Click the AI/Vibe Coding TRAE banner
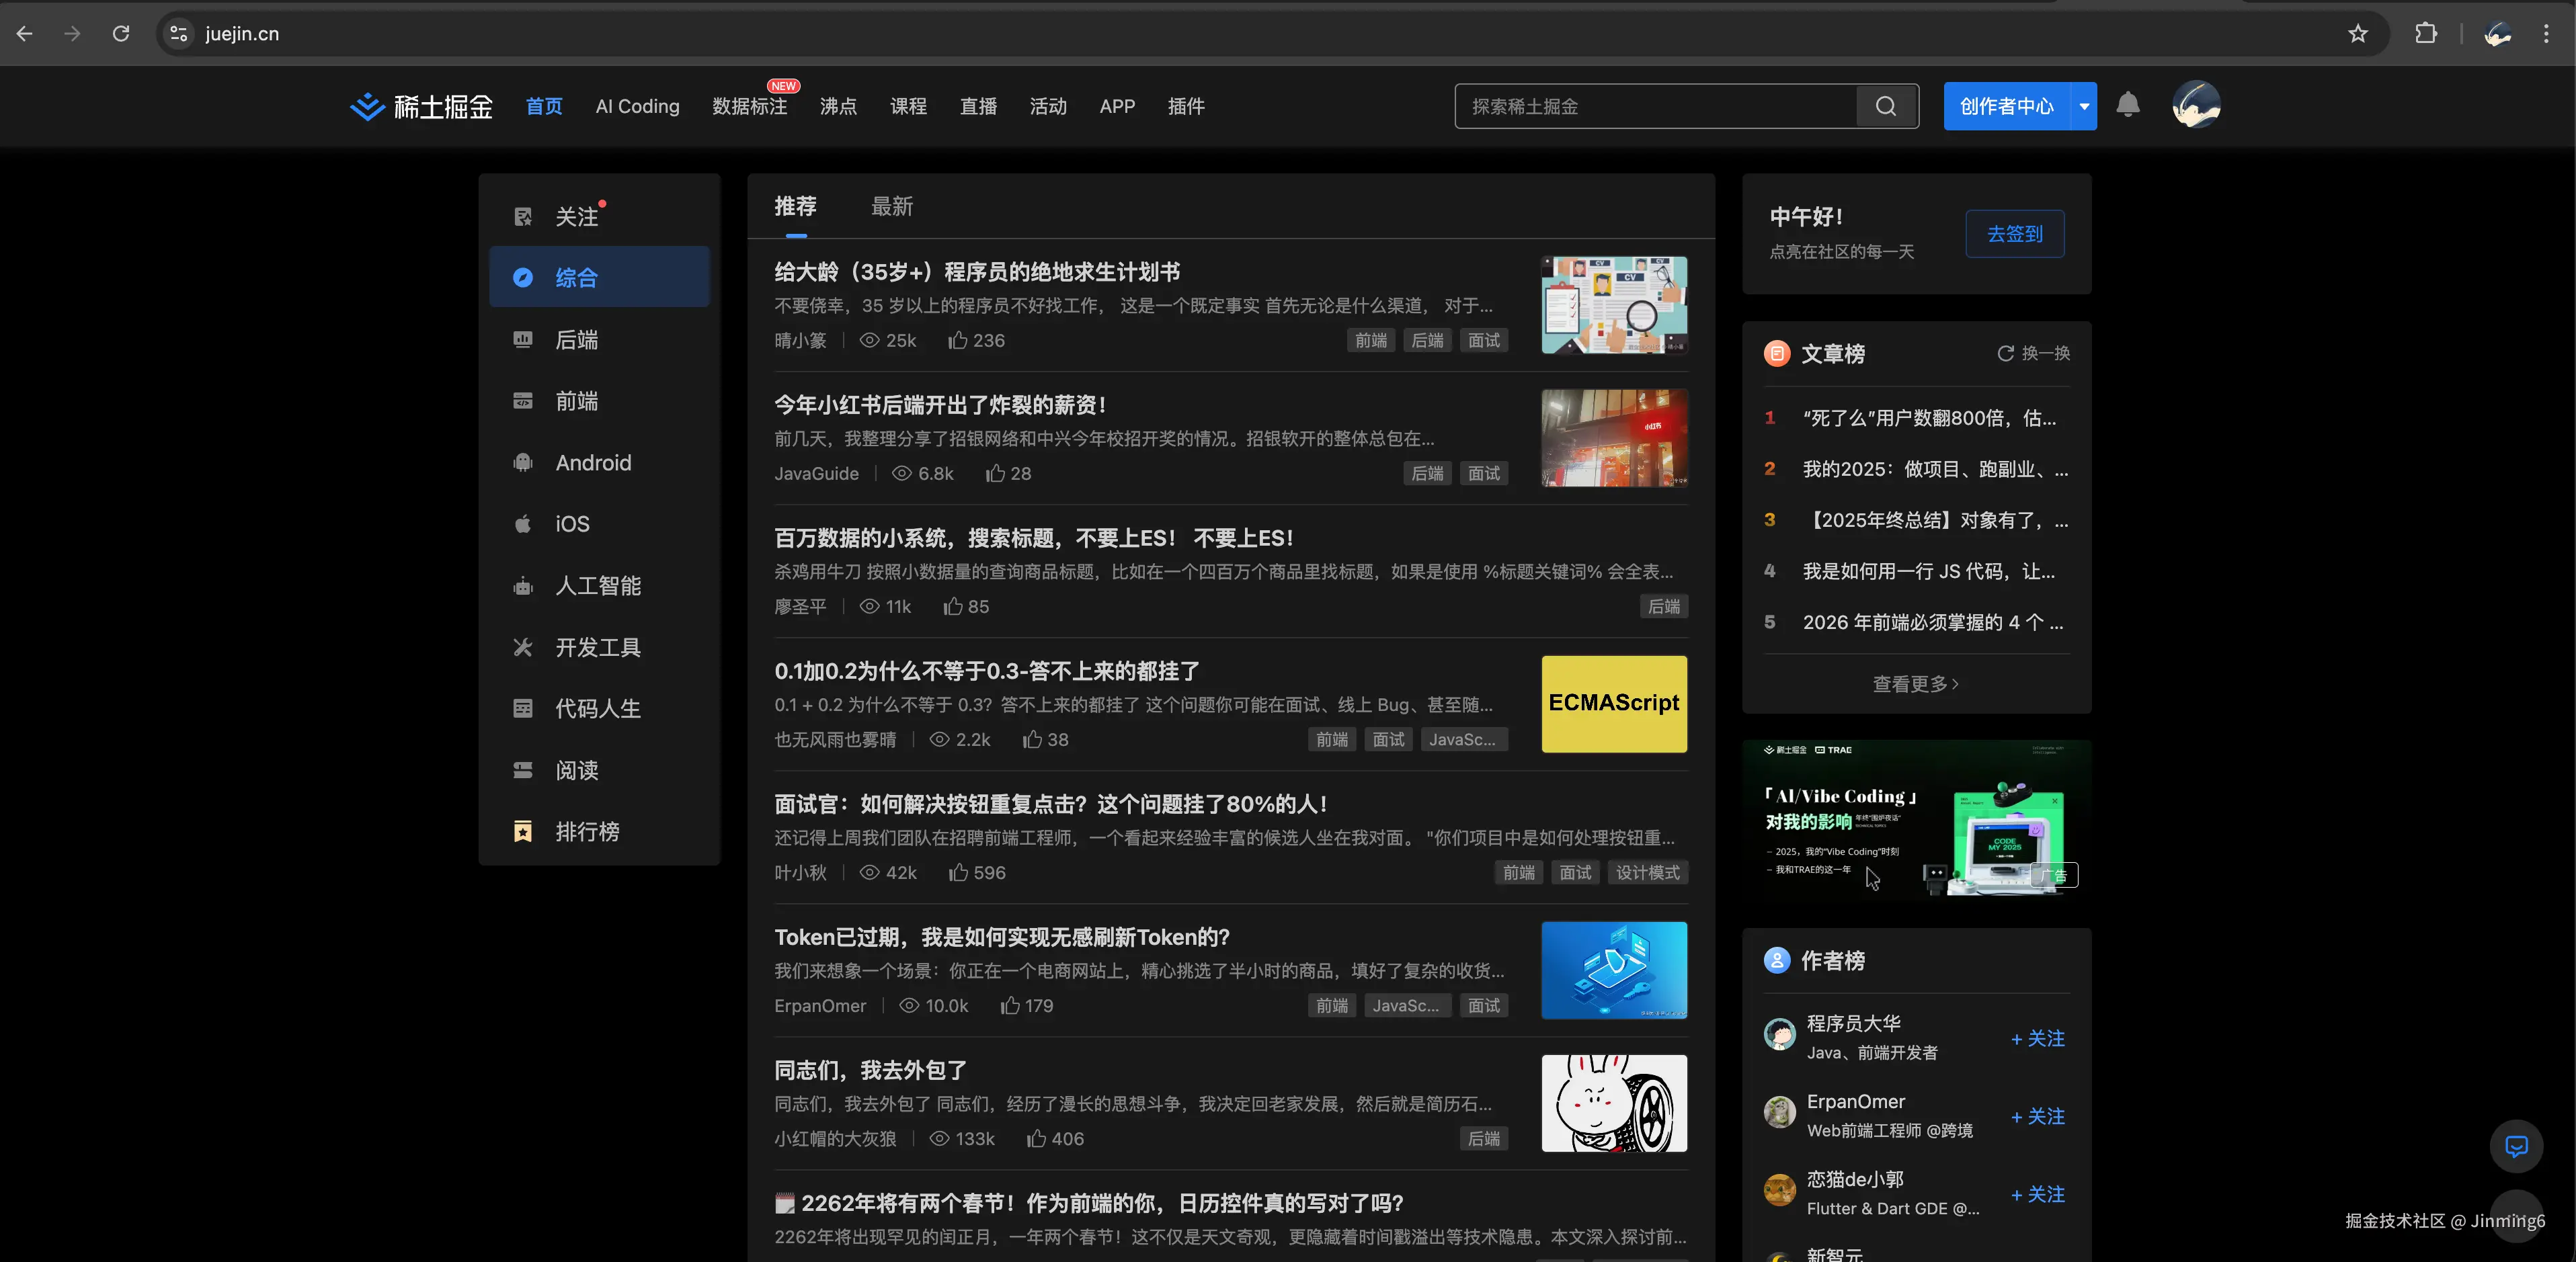 1915,820
